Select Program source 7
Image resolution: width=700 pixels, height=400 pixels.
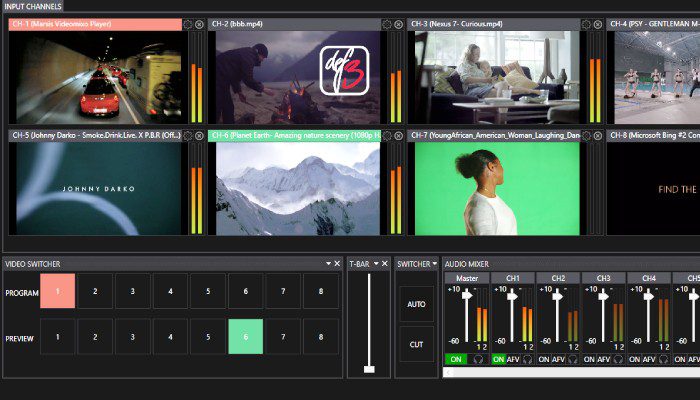(283, 291)
